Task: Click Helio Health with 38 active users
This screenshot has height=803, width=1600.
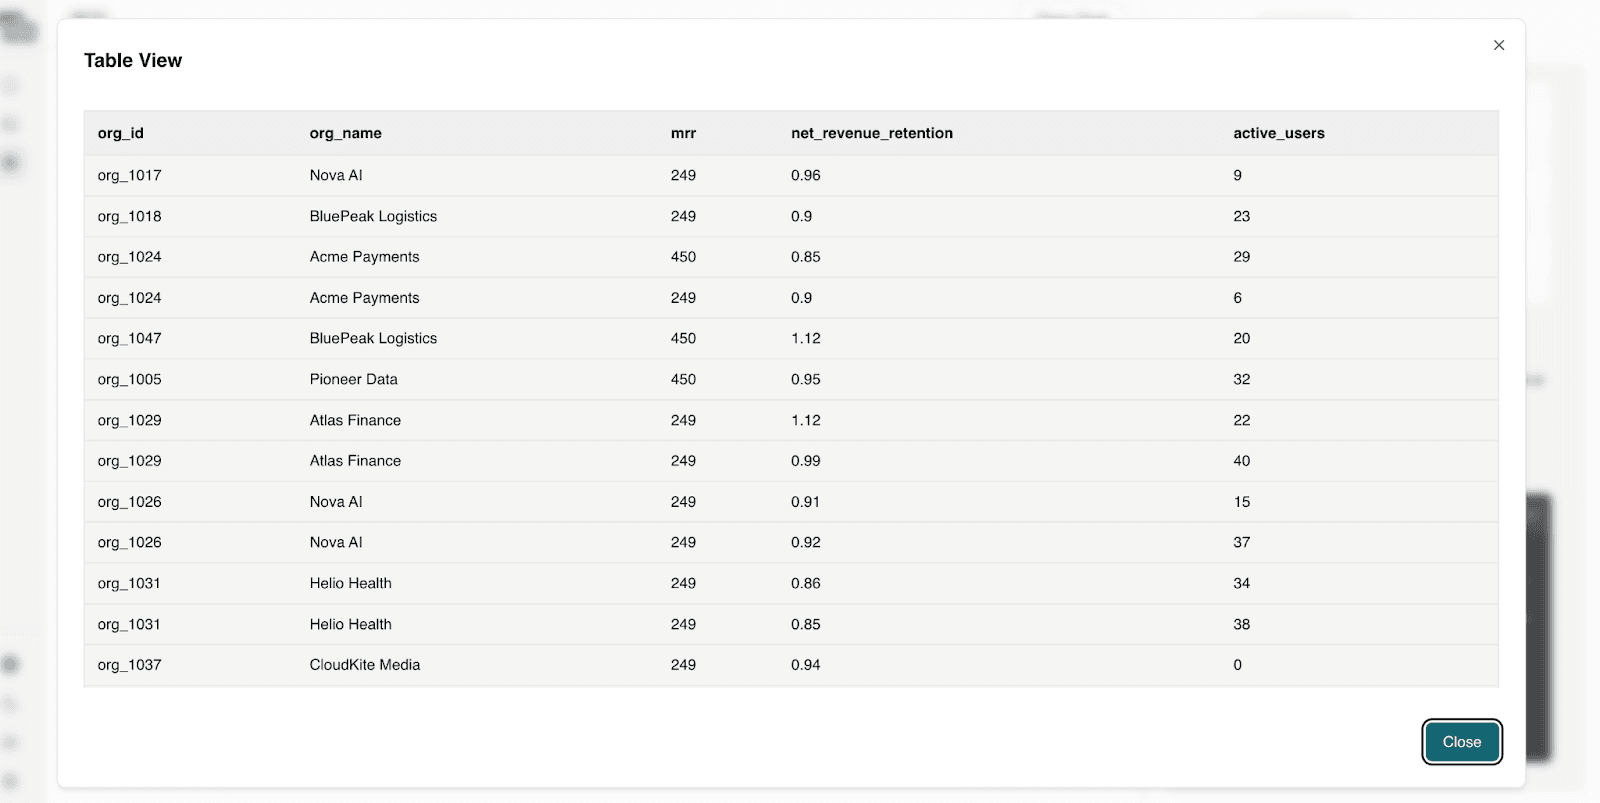Action: pyautogui.click(x=350, y=624)
